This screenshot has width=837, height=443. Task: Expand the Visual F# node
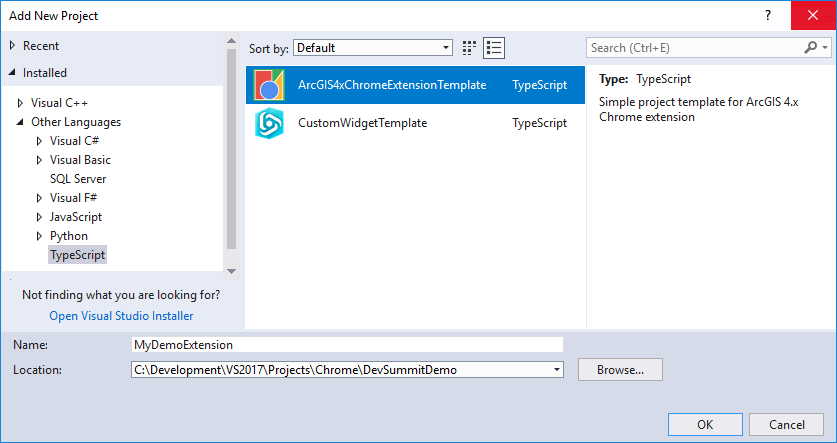tap(39, 198)
